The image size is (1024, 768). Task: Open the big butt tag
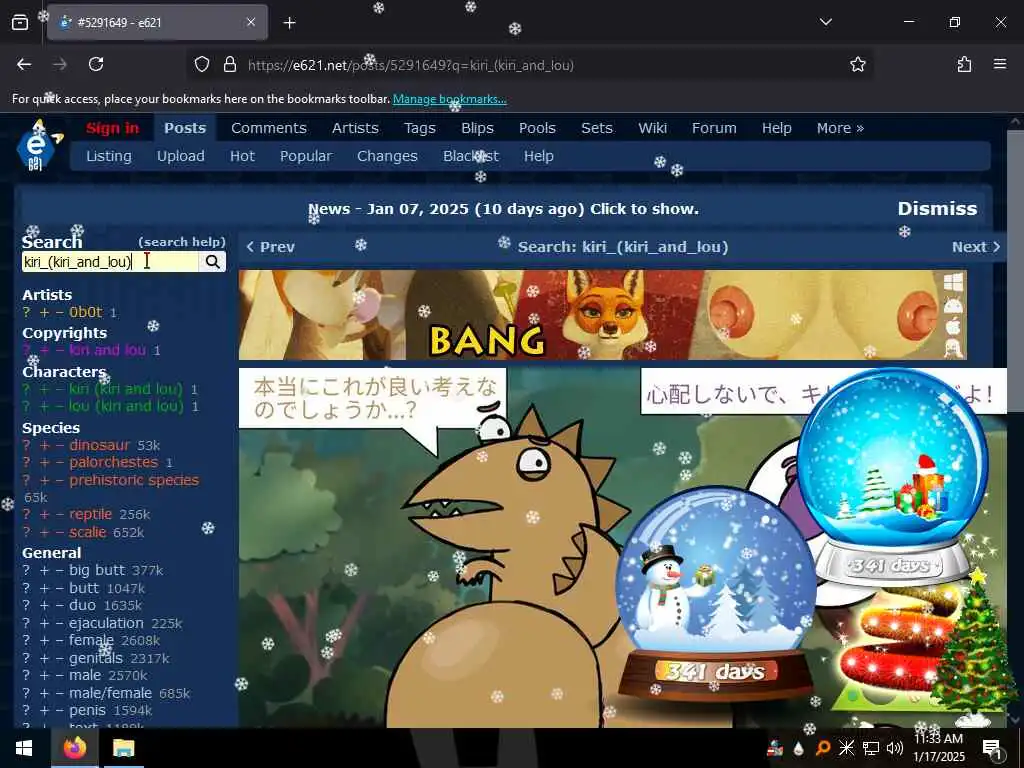[x=97, y=570]
